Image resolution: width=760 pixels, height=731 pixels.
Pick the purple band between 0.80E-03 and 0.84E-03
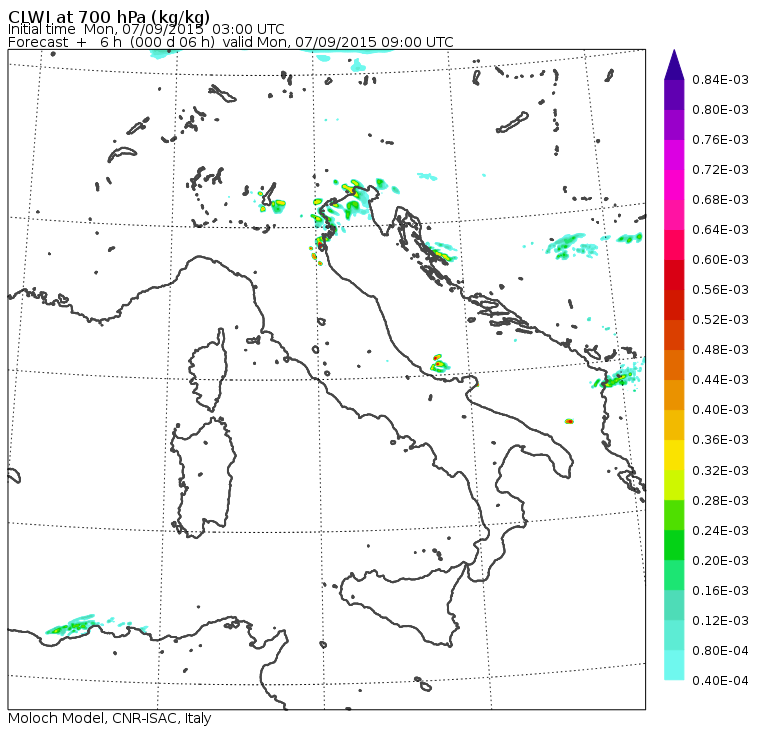click(x=674, y=95)
